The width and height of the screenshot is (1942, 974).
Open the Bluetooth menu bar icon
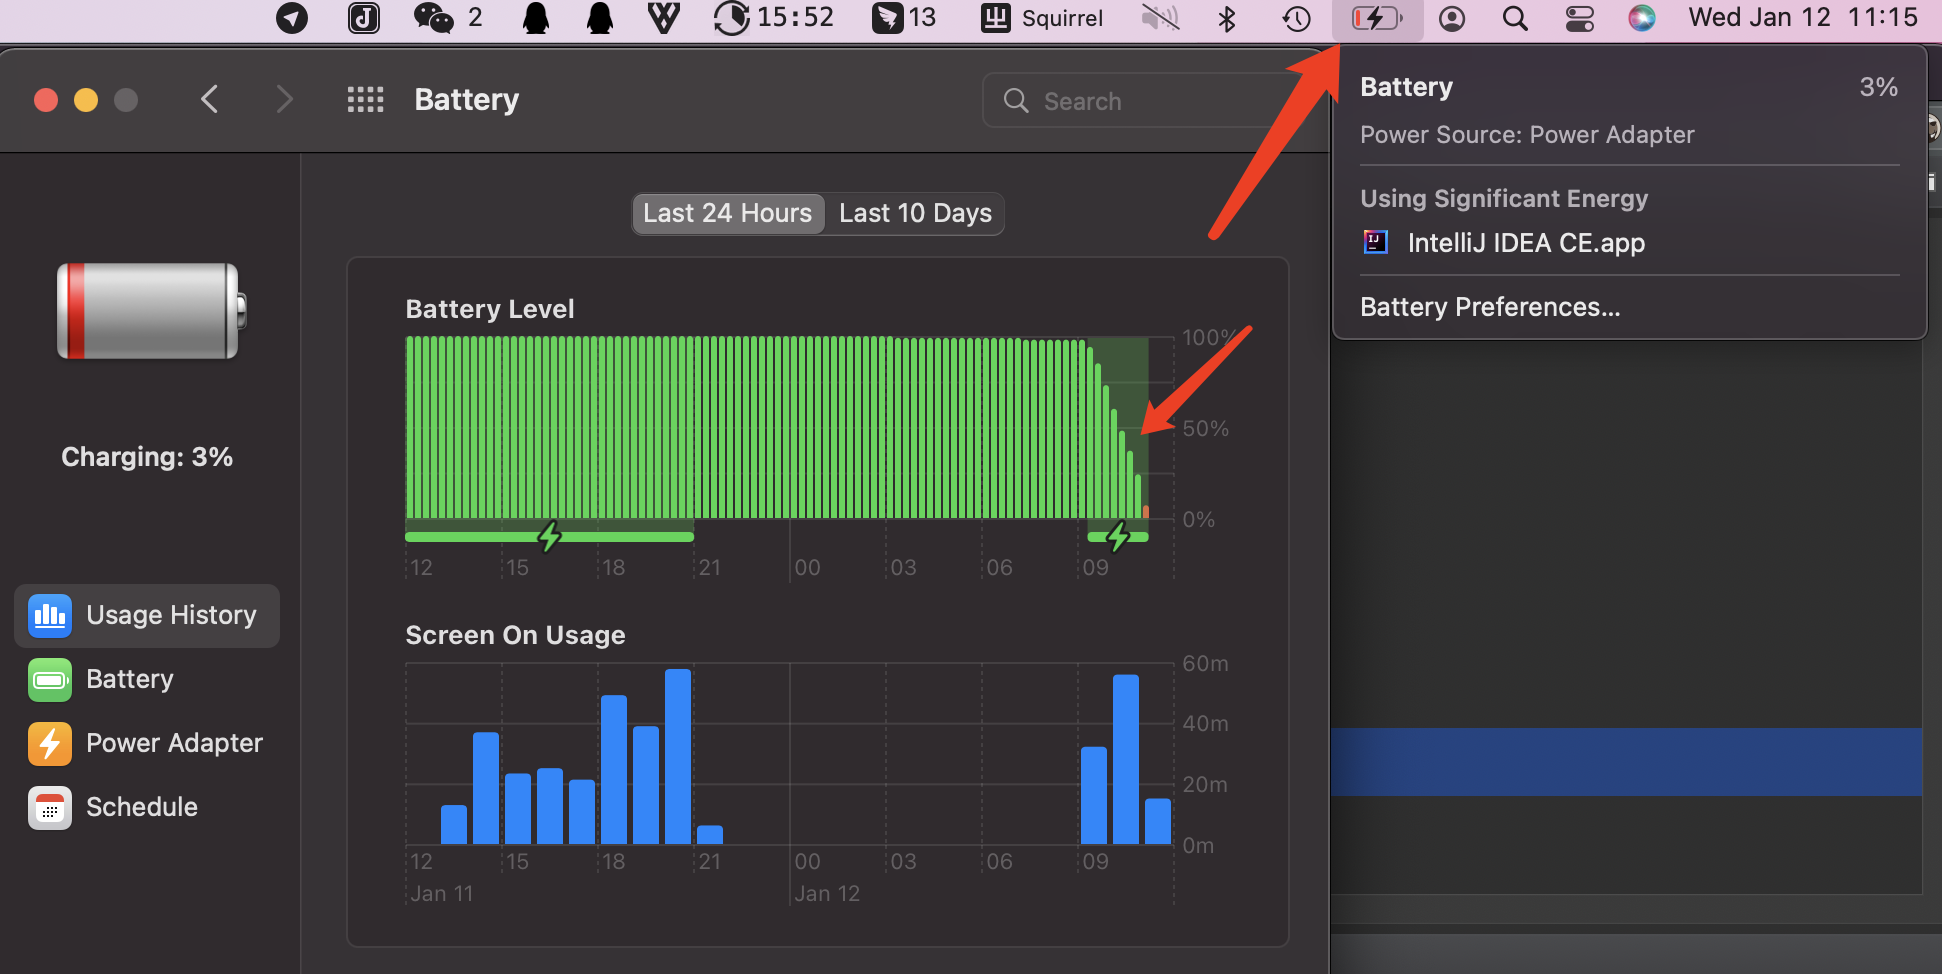point(1227,18)
